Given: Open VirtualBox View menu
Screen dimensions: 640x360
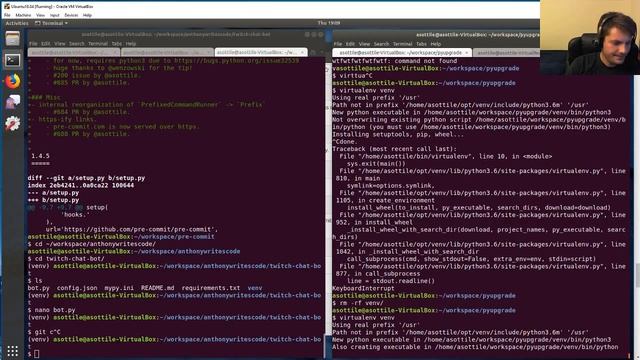Looking at the screenshot, I should coord(40,15).
